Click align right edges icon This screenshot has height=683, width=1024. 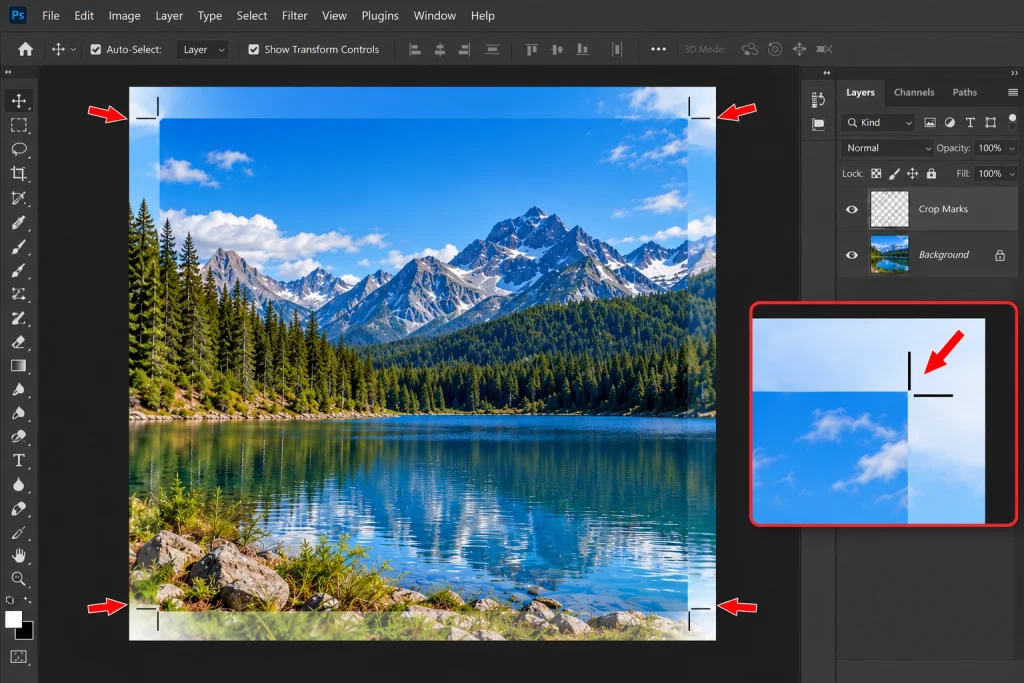(464, 49)
